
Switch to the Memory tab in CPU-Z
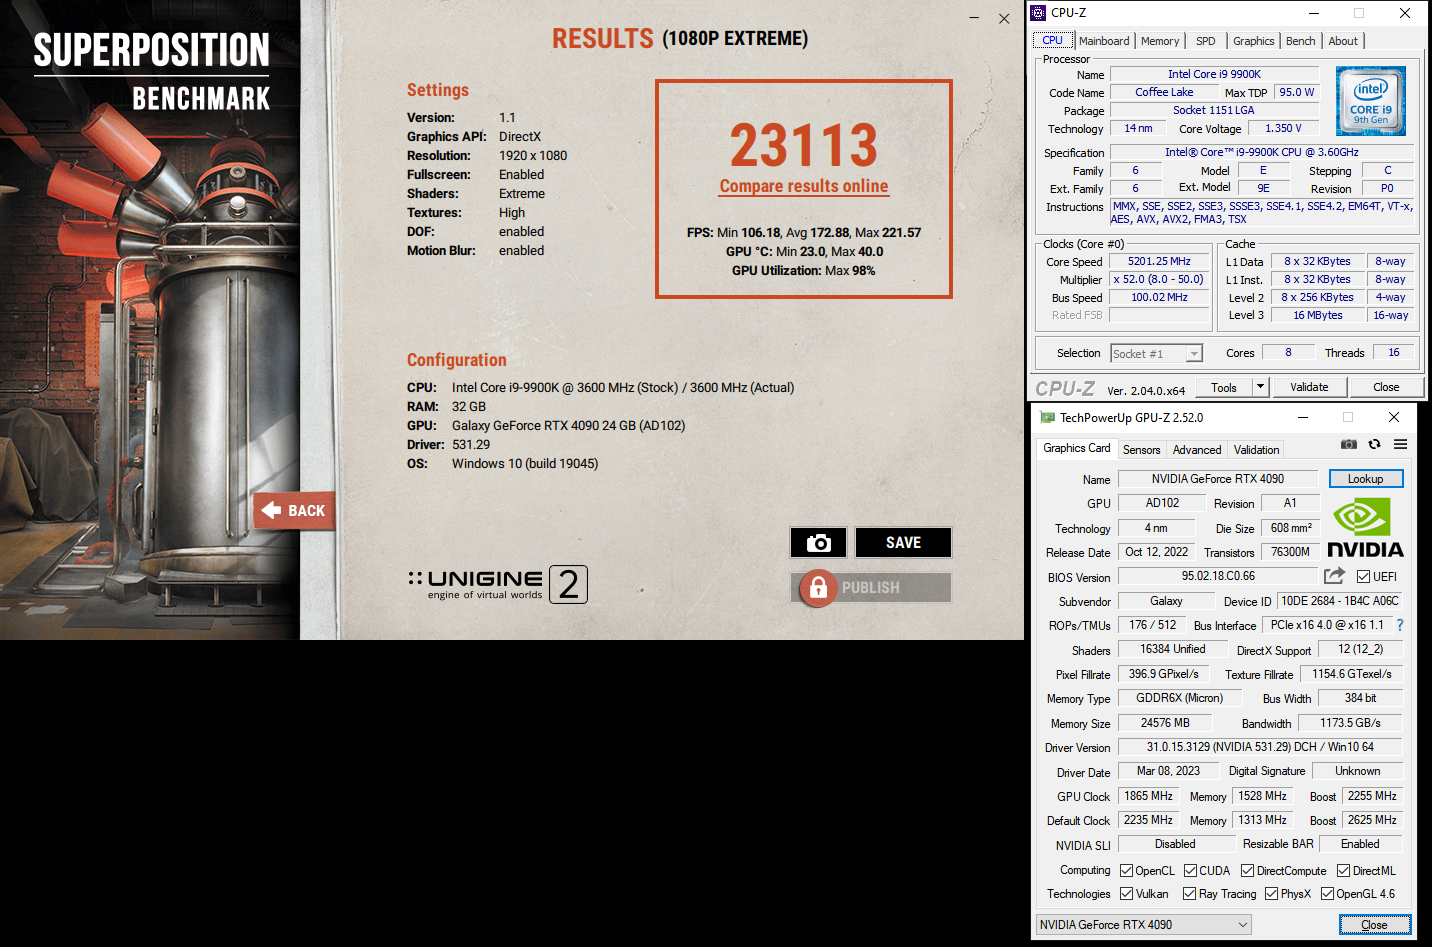[x=1160, y=41]
